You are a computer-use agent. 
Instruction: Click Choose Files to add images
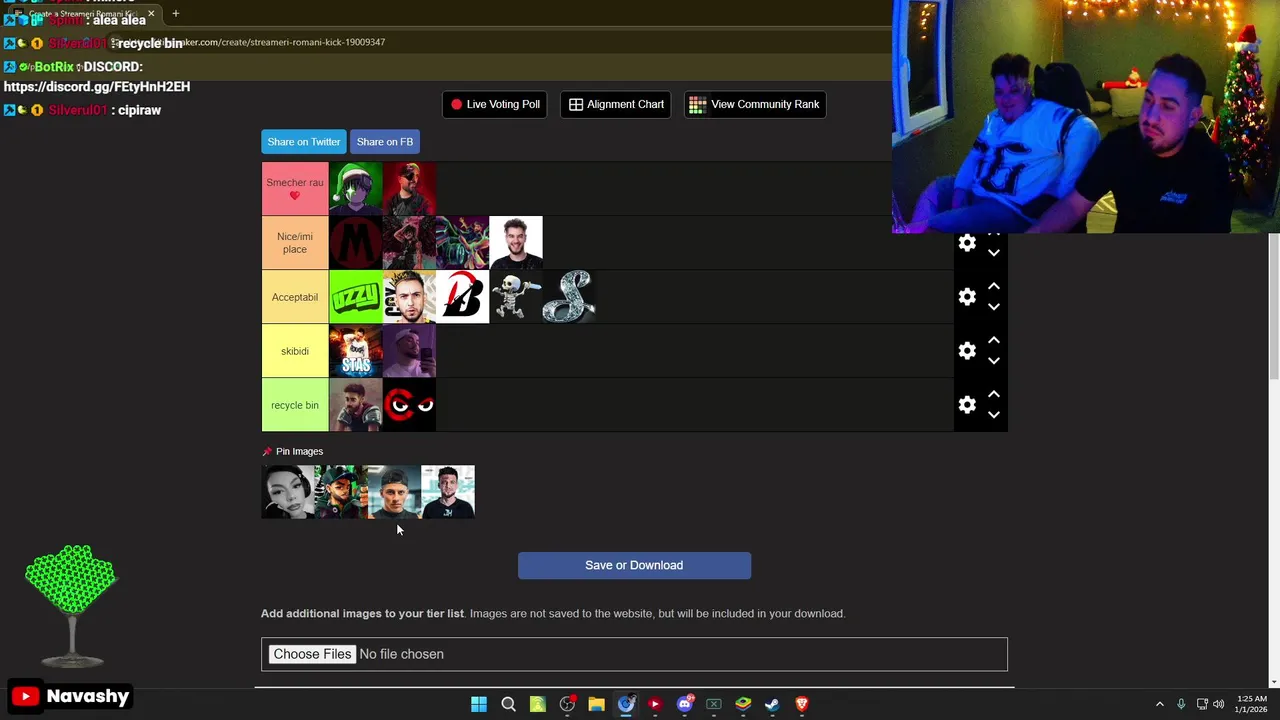312,654
